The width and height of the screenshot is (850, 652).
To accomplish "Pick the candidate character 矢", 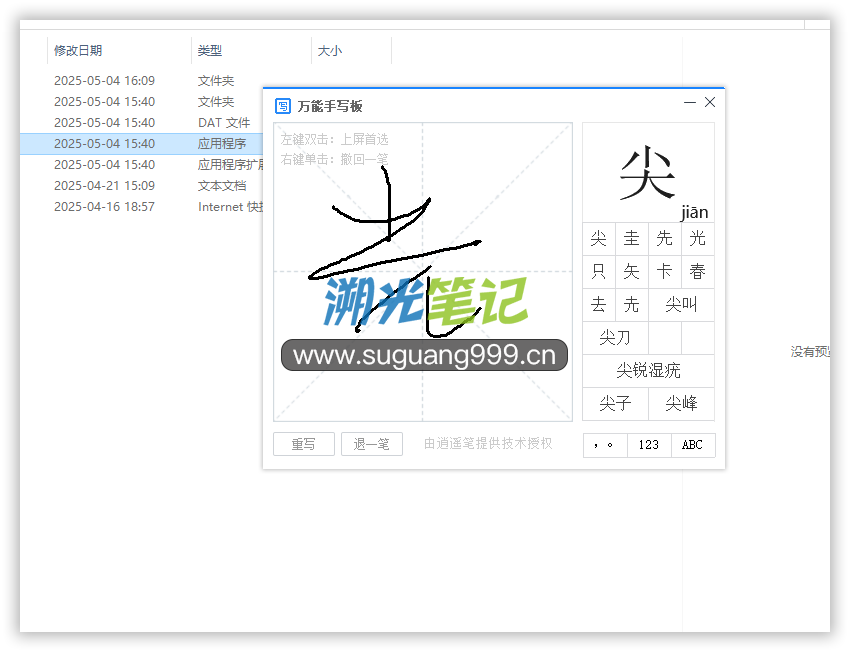I will (632, 272).
